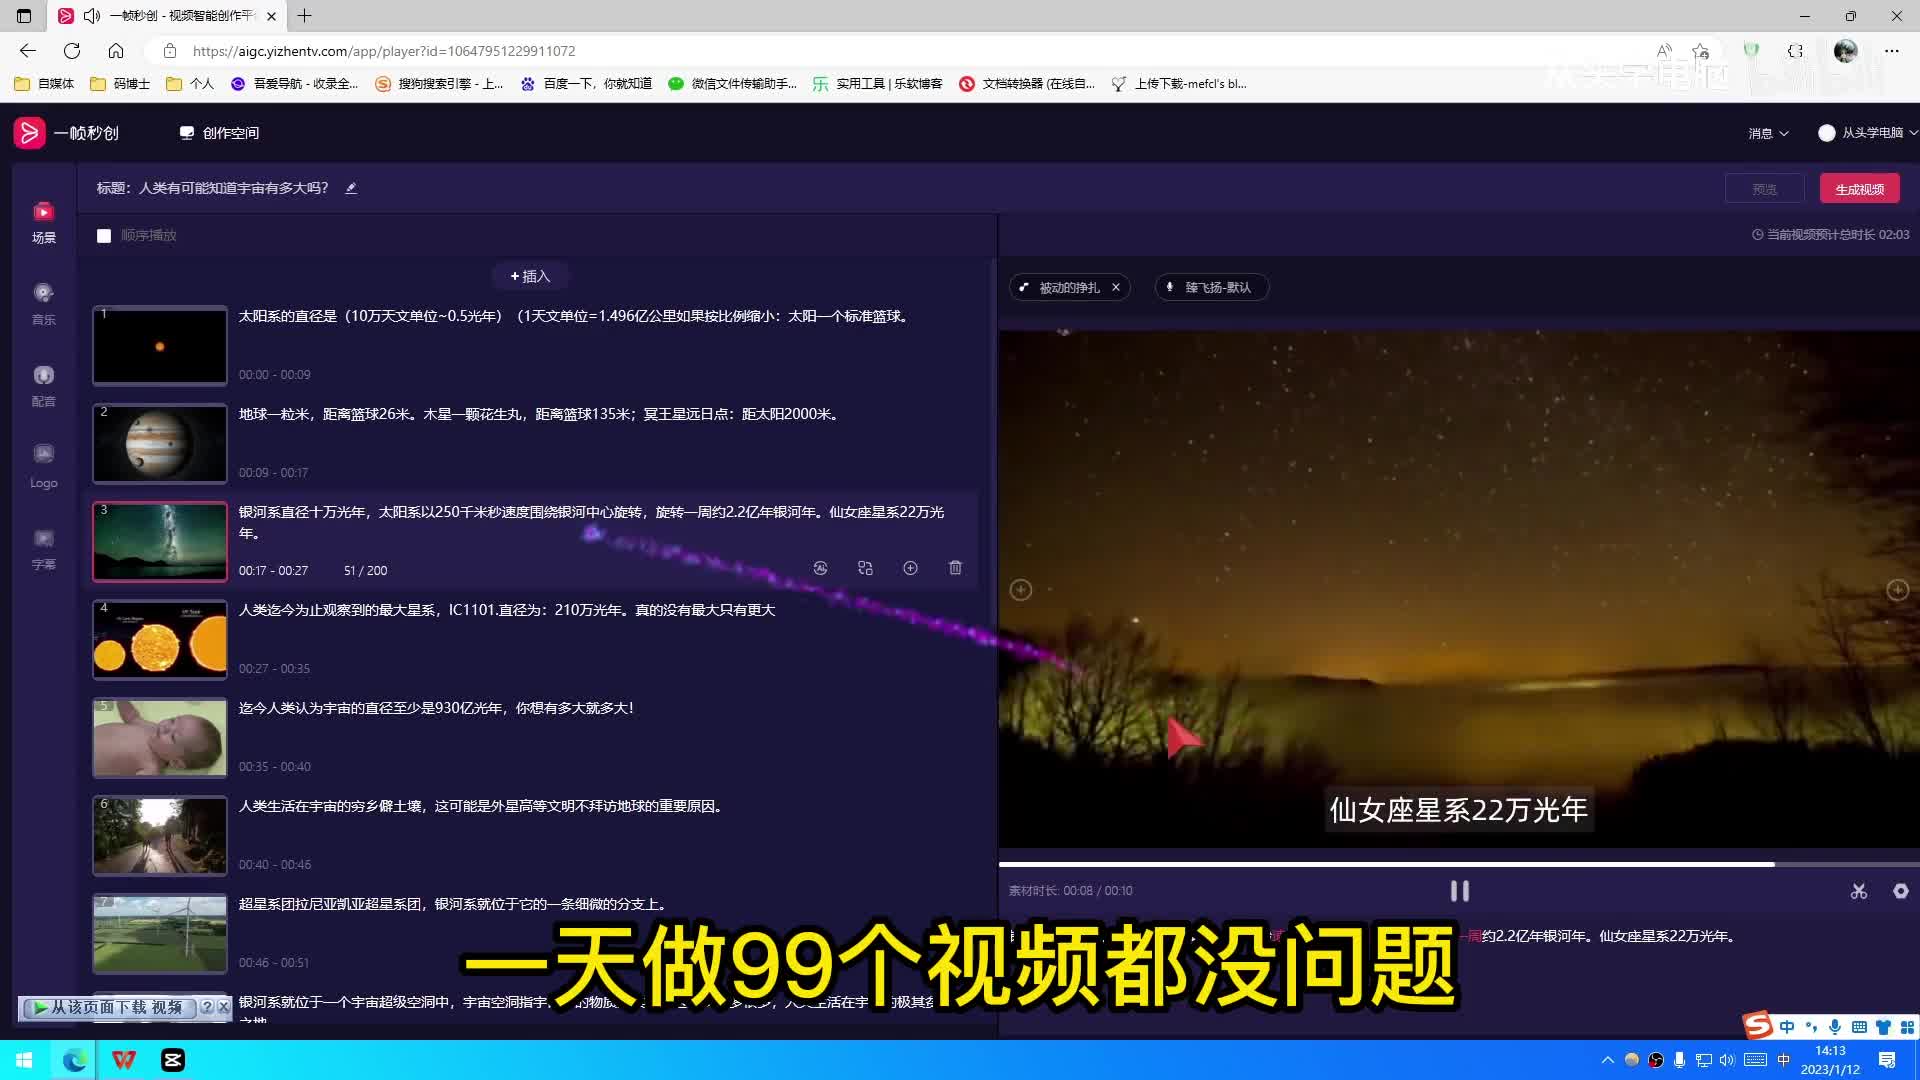Open the Logo panel in sidebar
1920x1080 pixels.
(x=43, y=465)
